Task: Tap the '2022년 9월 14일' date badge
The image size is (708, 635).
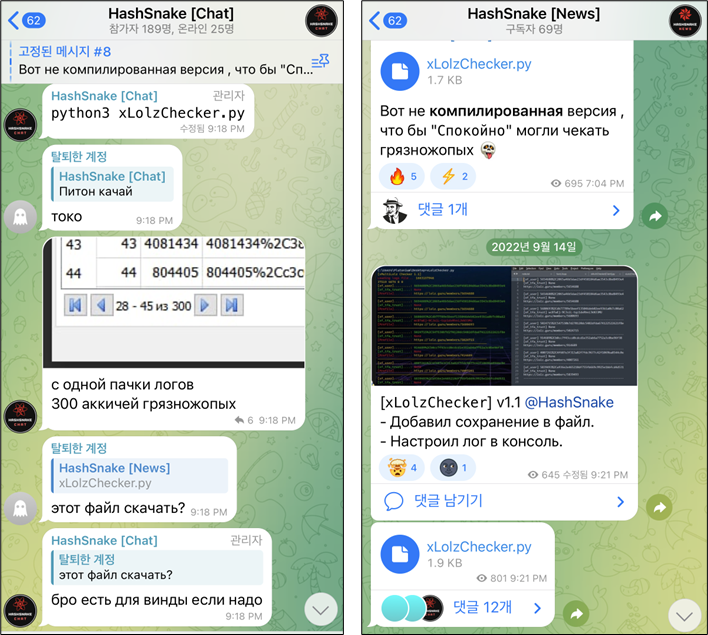Action: pos(534,247)
